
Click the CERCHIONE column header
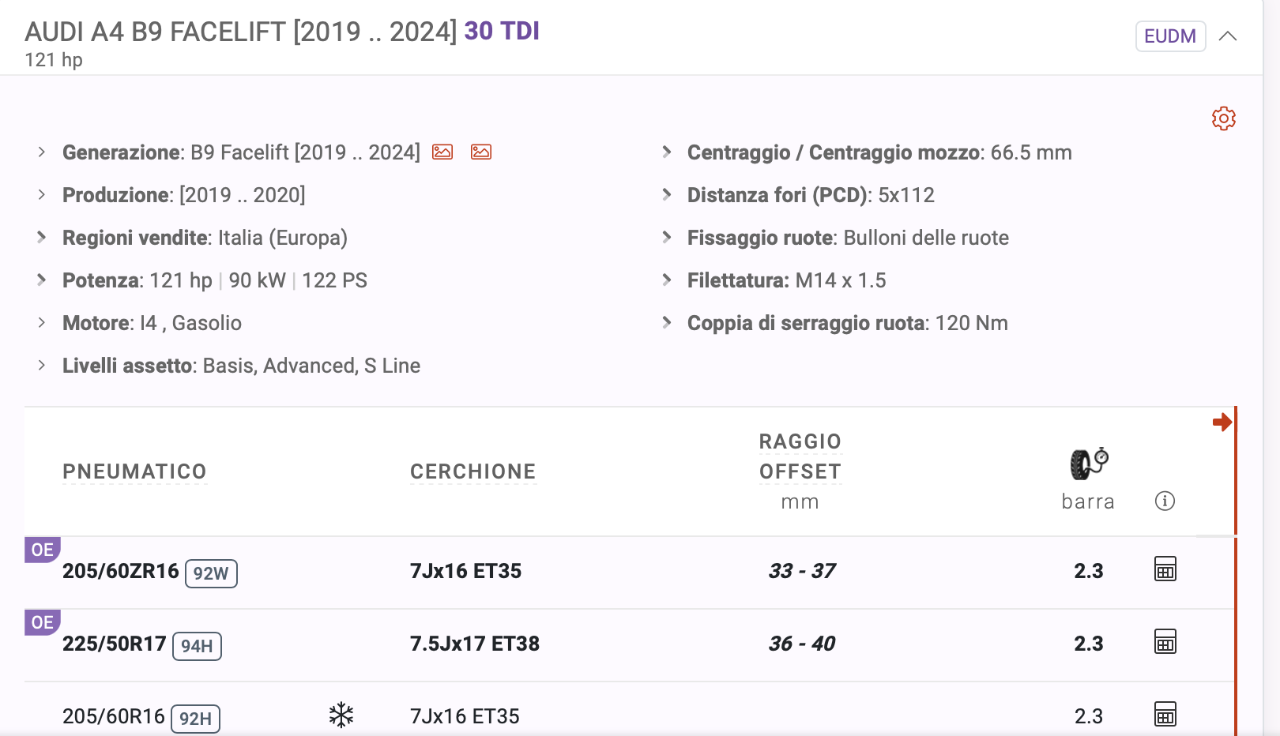[473, 472]
